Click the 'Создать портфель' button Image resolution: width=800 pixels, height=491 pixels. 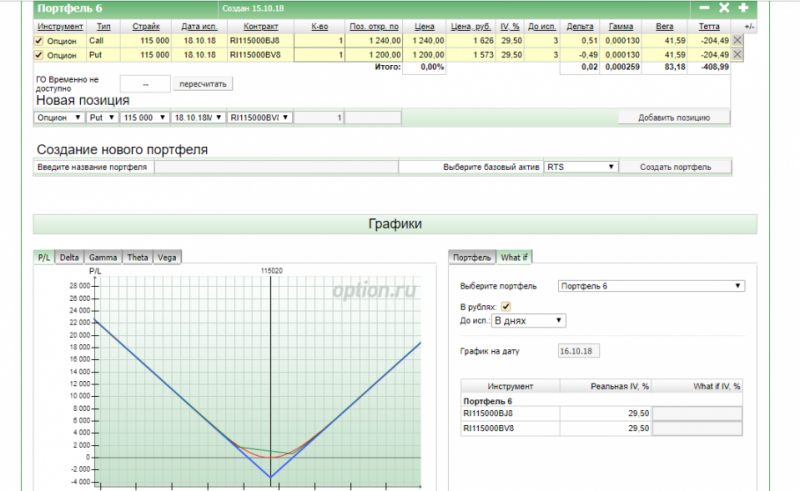[676, 167]
